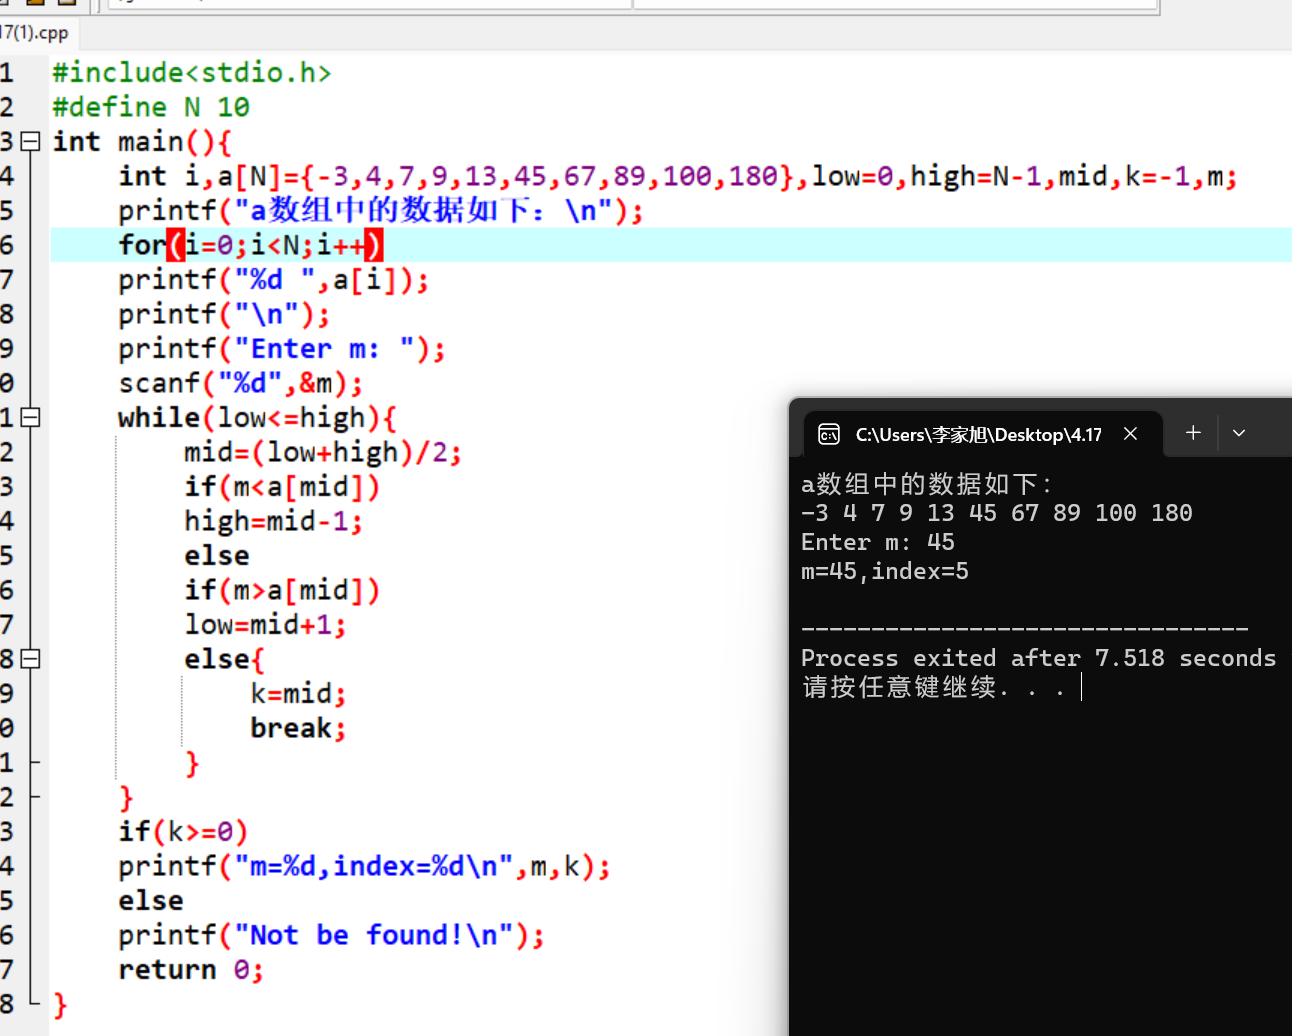The height and width of the screenshot is (1036, 1292).
Task: Click the high=mid-1; line
Action: click(273, 521)
